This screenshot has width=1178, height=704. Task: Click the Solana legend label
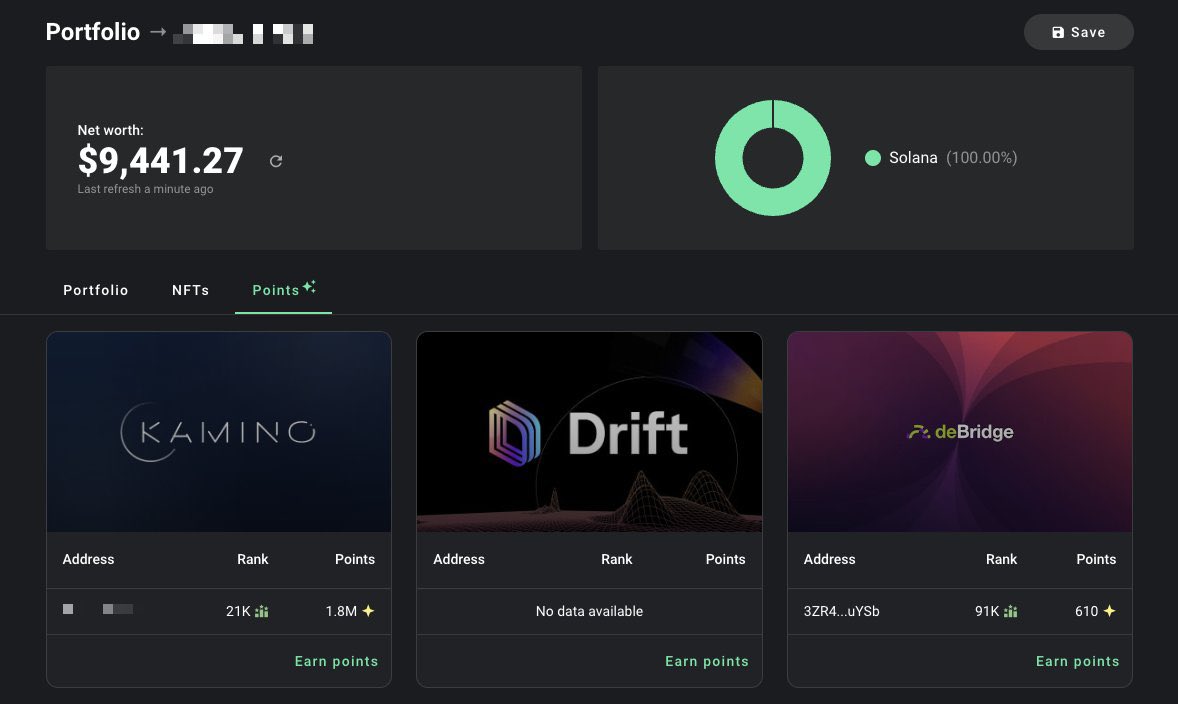tap(913, 158)
